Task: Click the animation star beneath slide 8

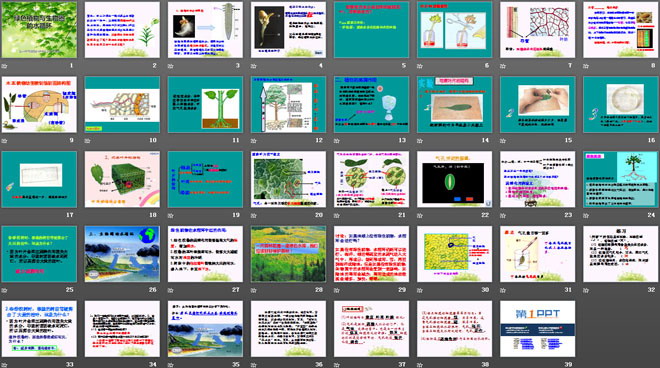Action: coord(586,66)
